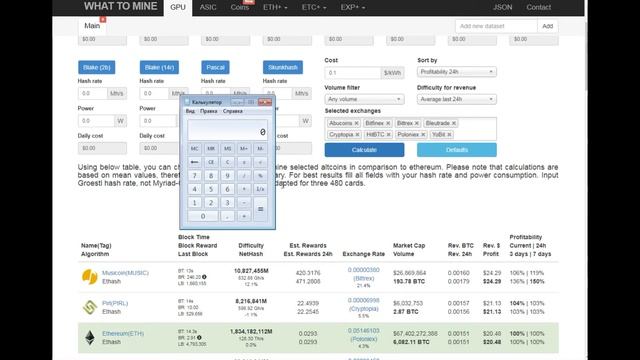Select the Main dataset tab
The height and width of the screenshot is (360, 640).
[x=92, y=26]
